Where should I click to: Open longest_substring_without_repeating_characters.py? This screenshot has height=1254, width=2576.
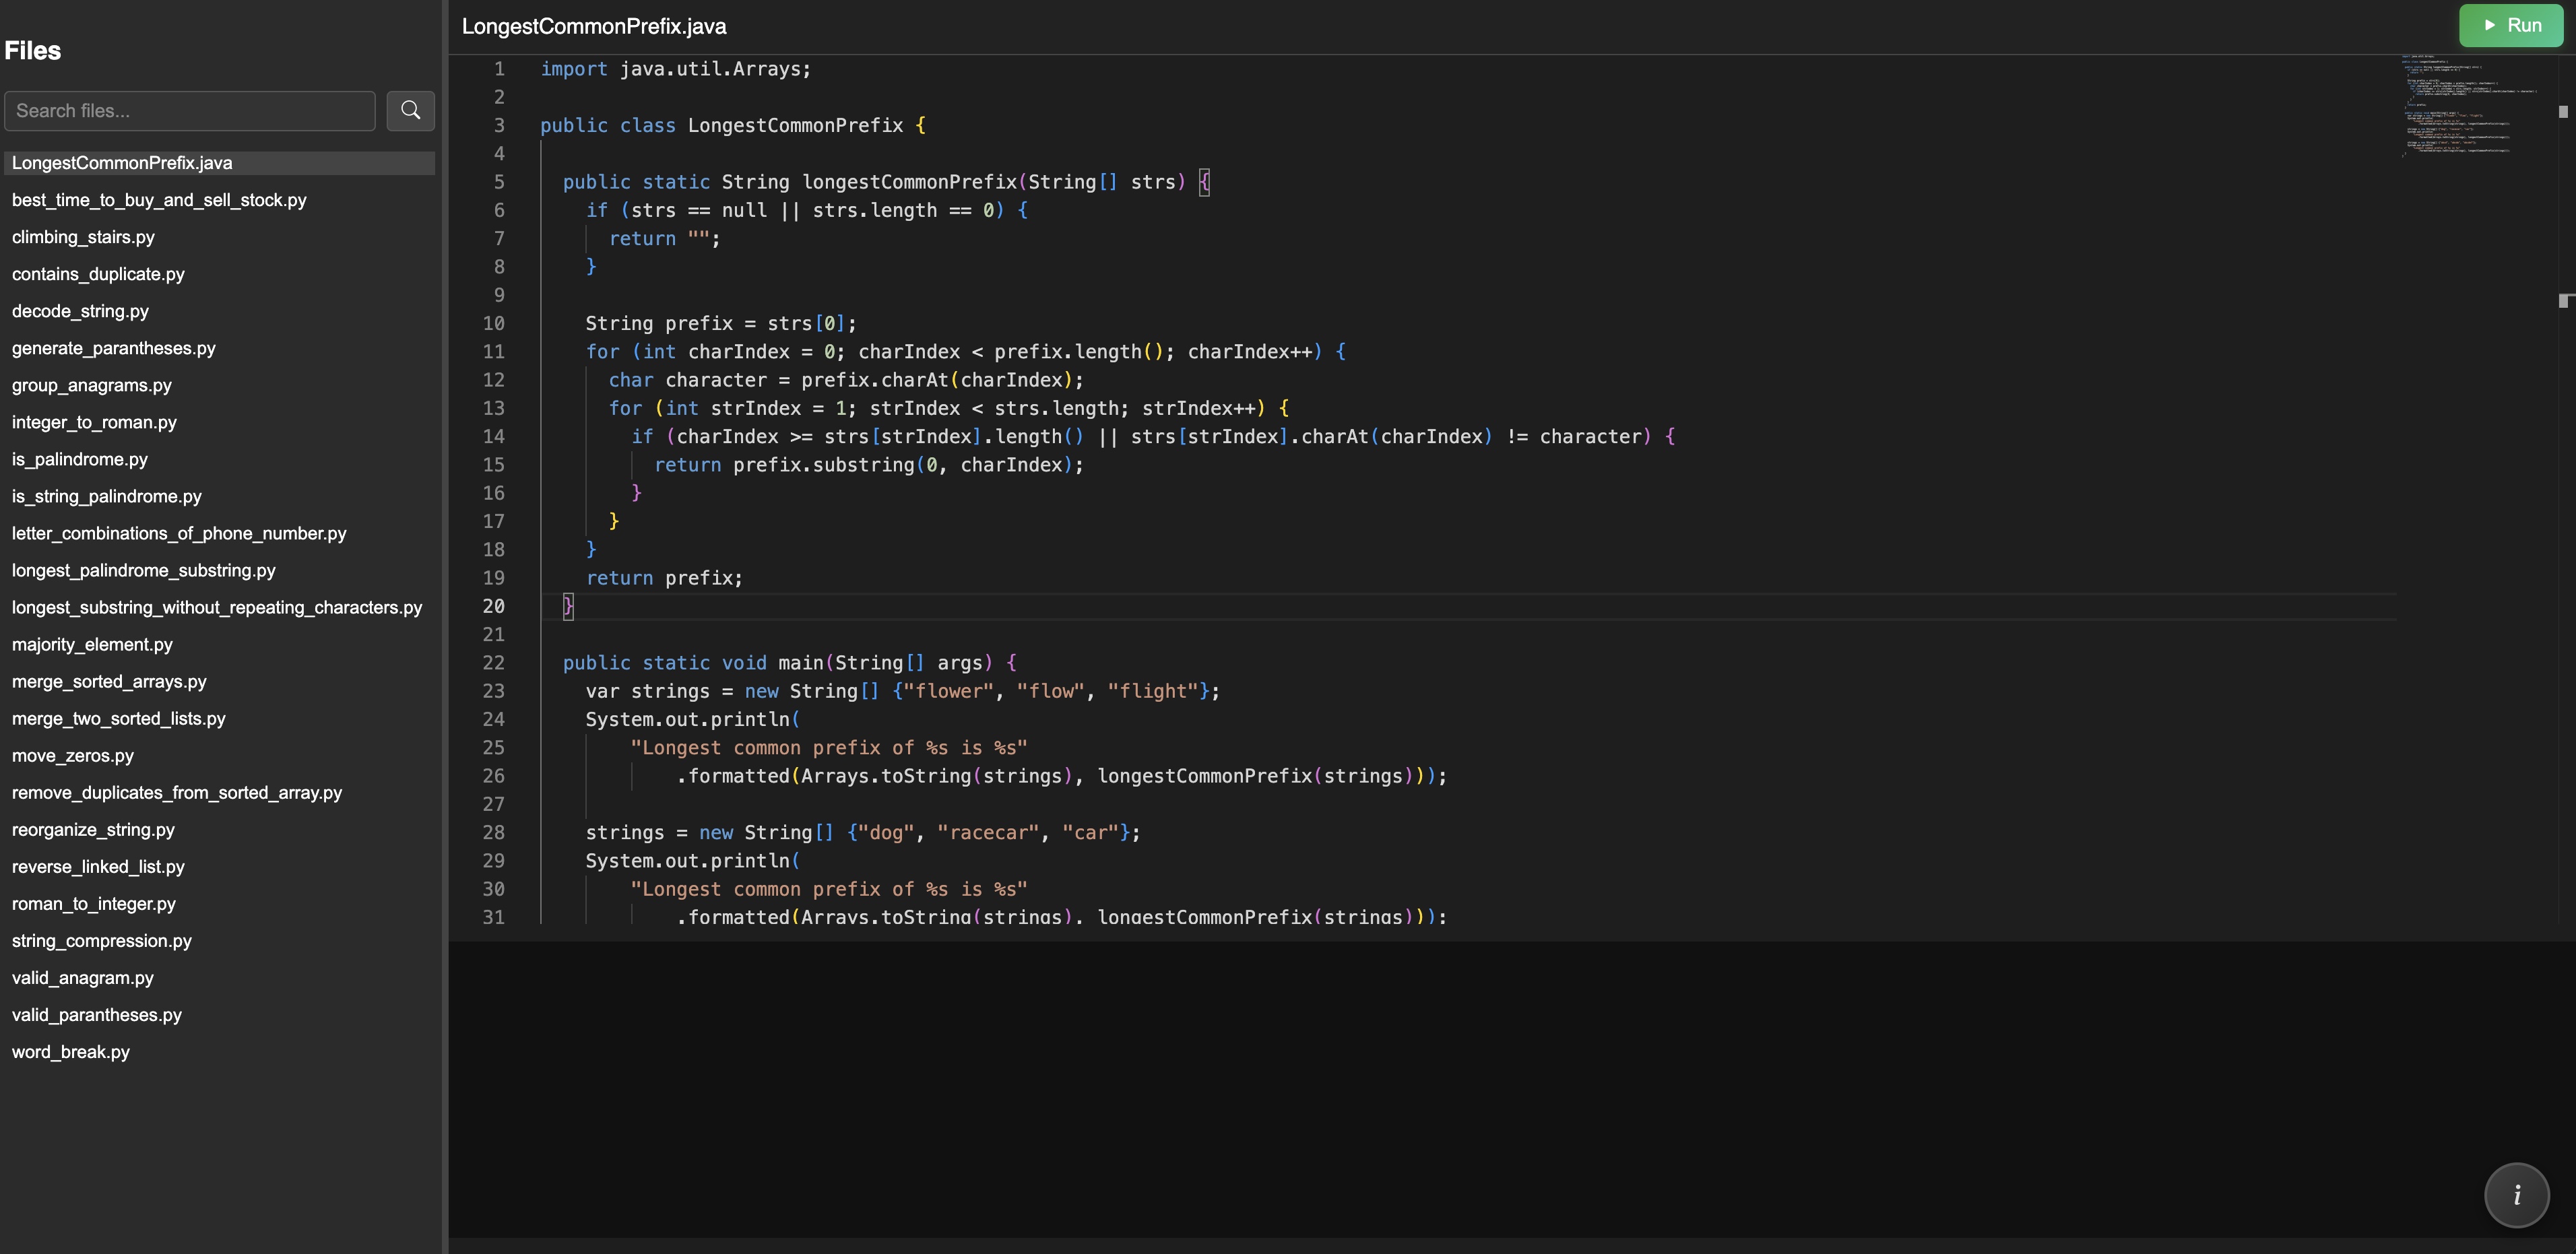coord(216,607)
